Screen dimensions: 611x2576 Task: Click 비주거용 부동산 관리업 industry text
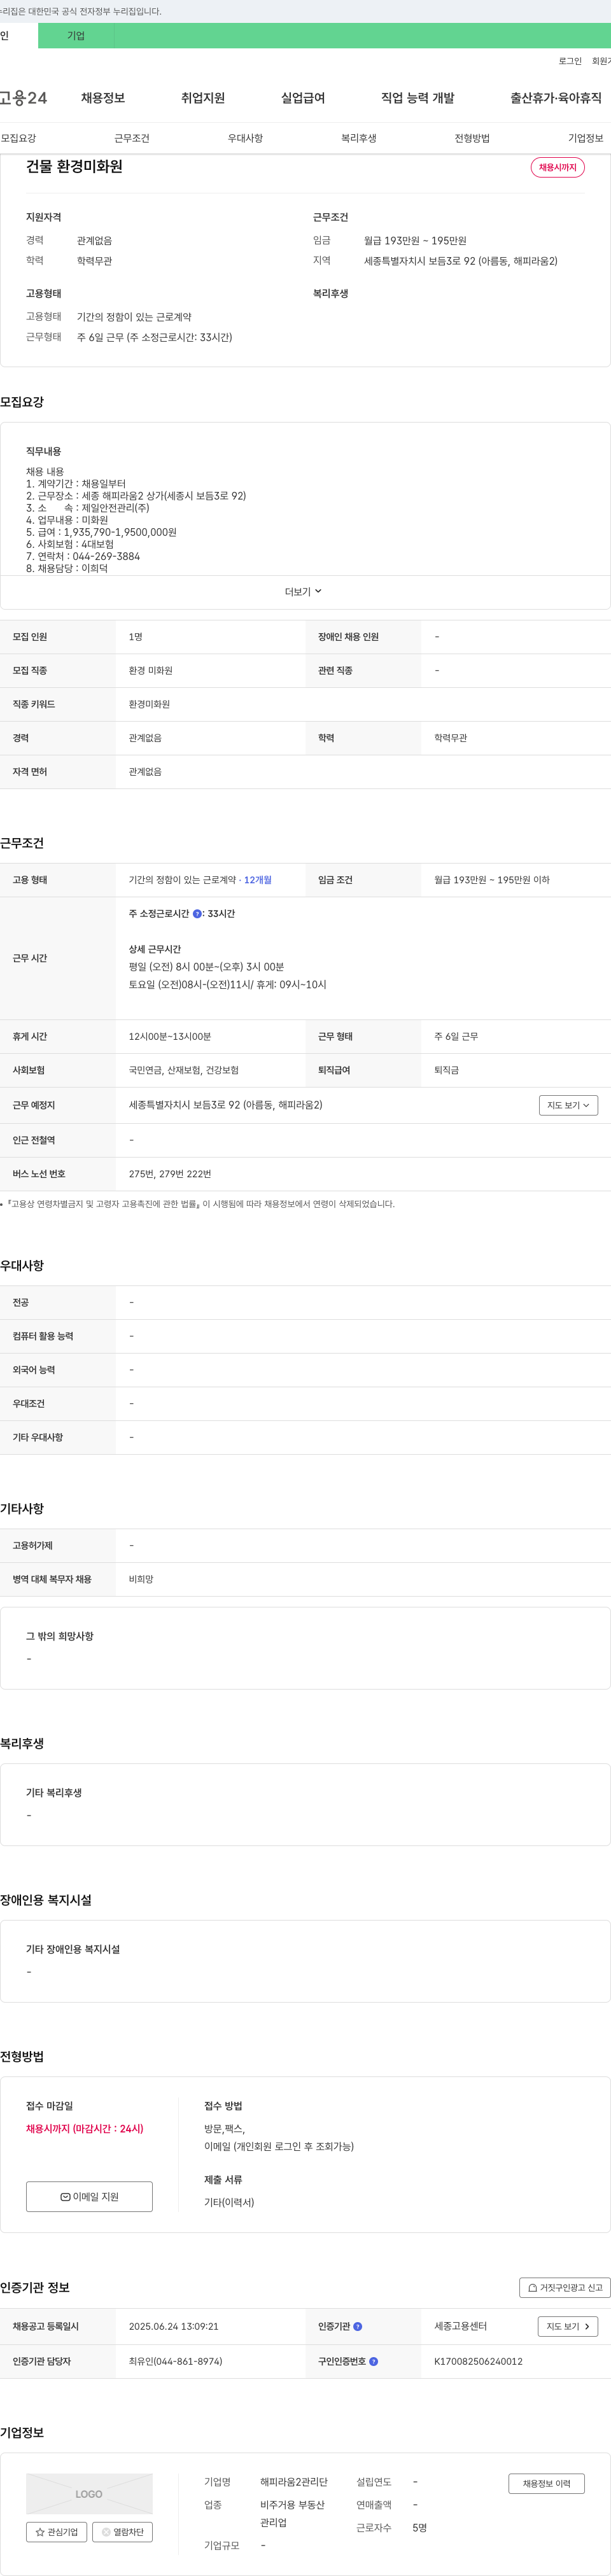tap(293, 2514)
